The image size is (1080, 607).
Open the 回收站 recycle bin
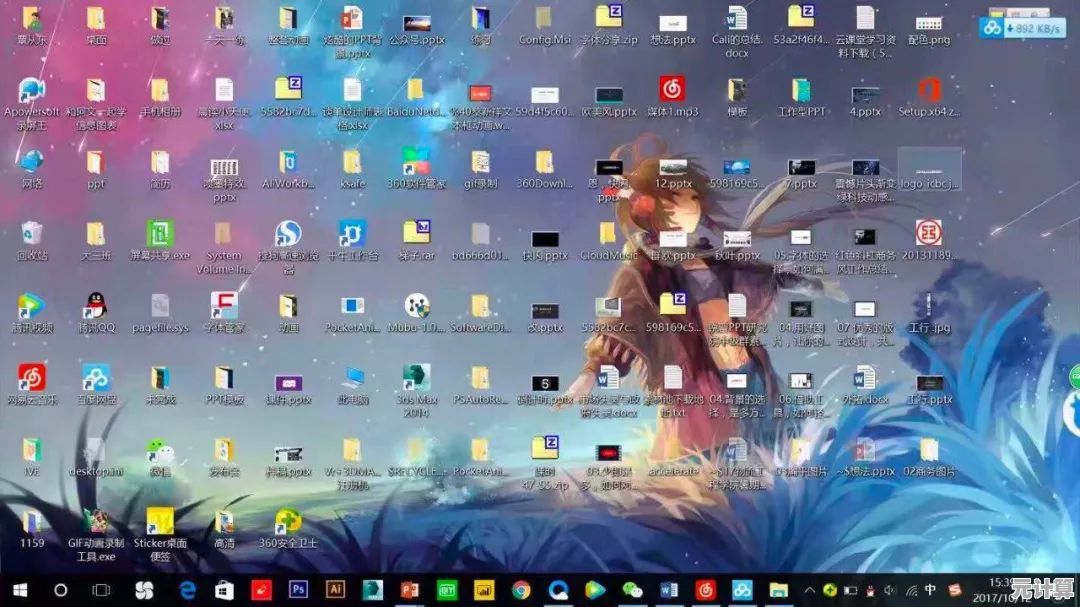(x=32, y=234)
